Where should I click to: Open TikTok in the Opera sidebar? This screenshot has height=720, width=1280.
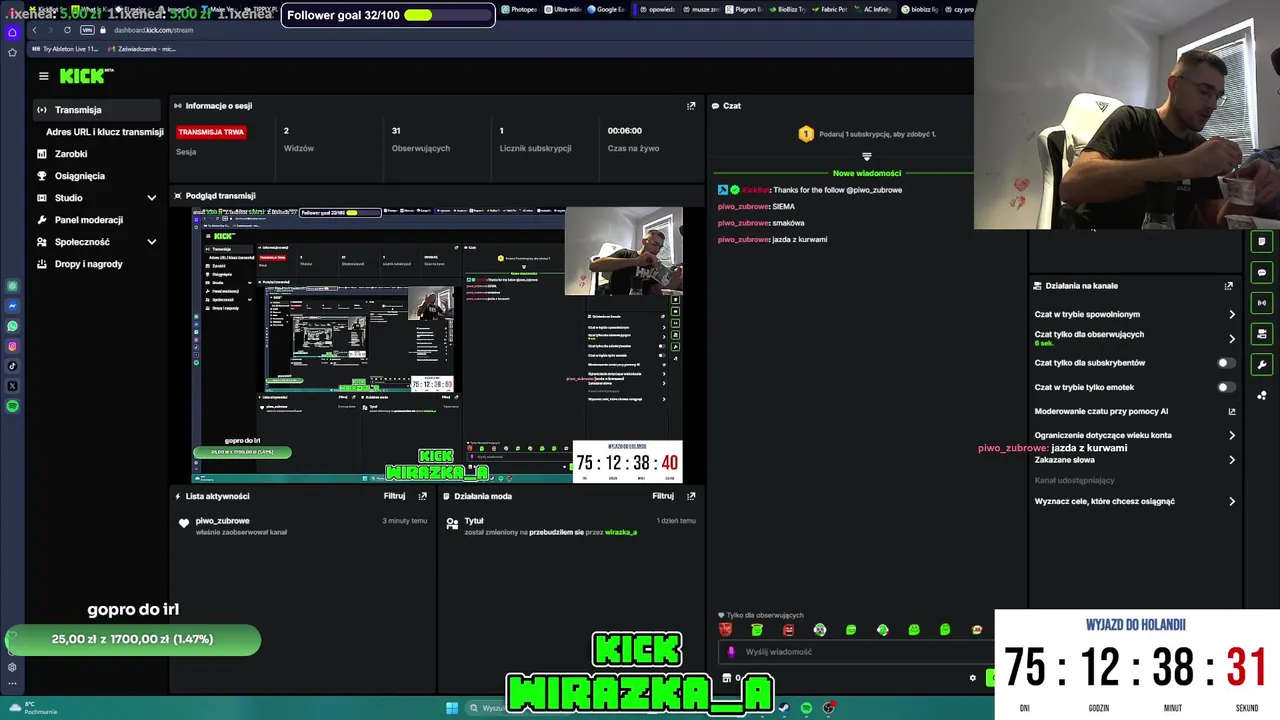click(12, 366)
